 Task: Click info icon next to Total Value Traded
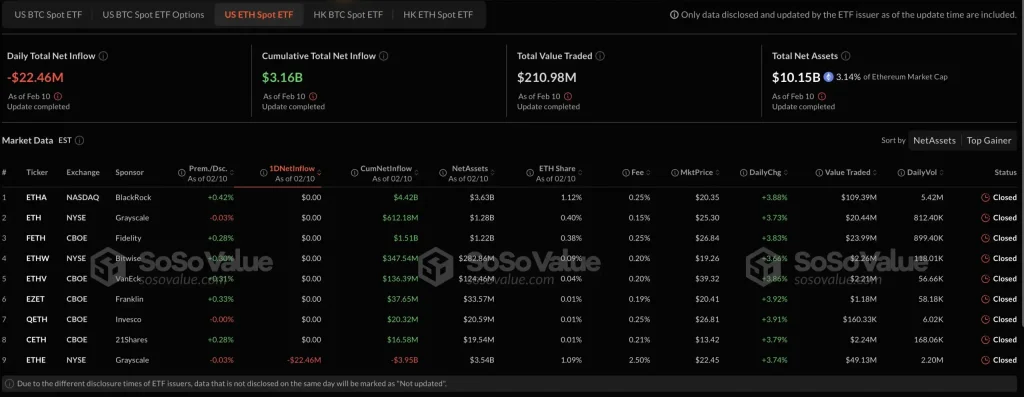coord(600,56)
